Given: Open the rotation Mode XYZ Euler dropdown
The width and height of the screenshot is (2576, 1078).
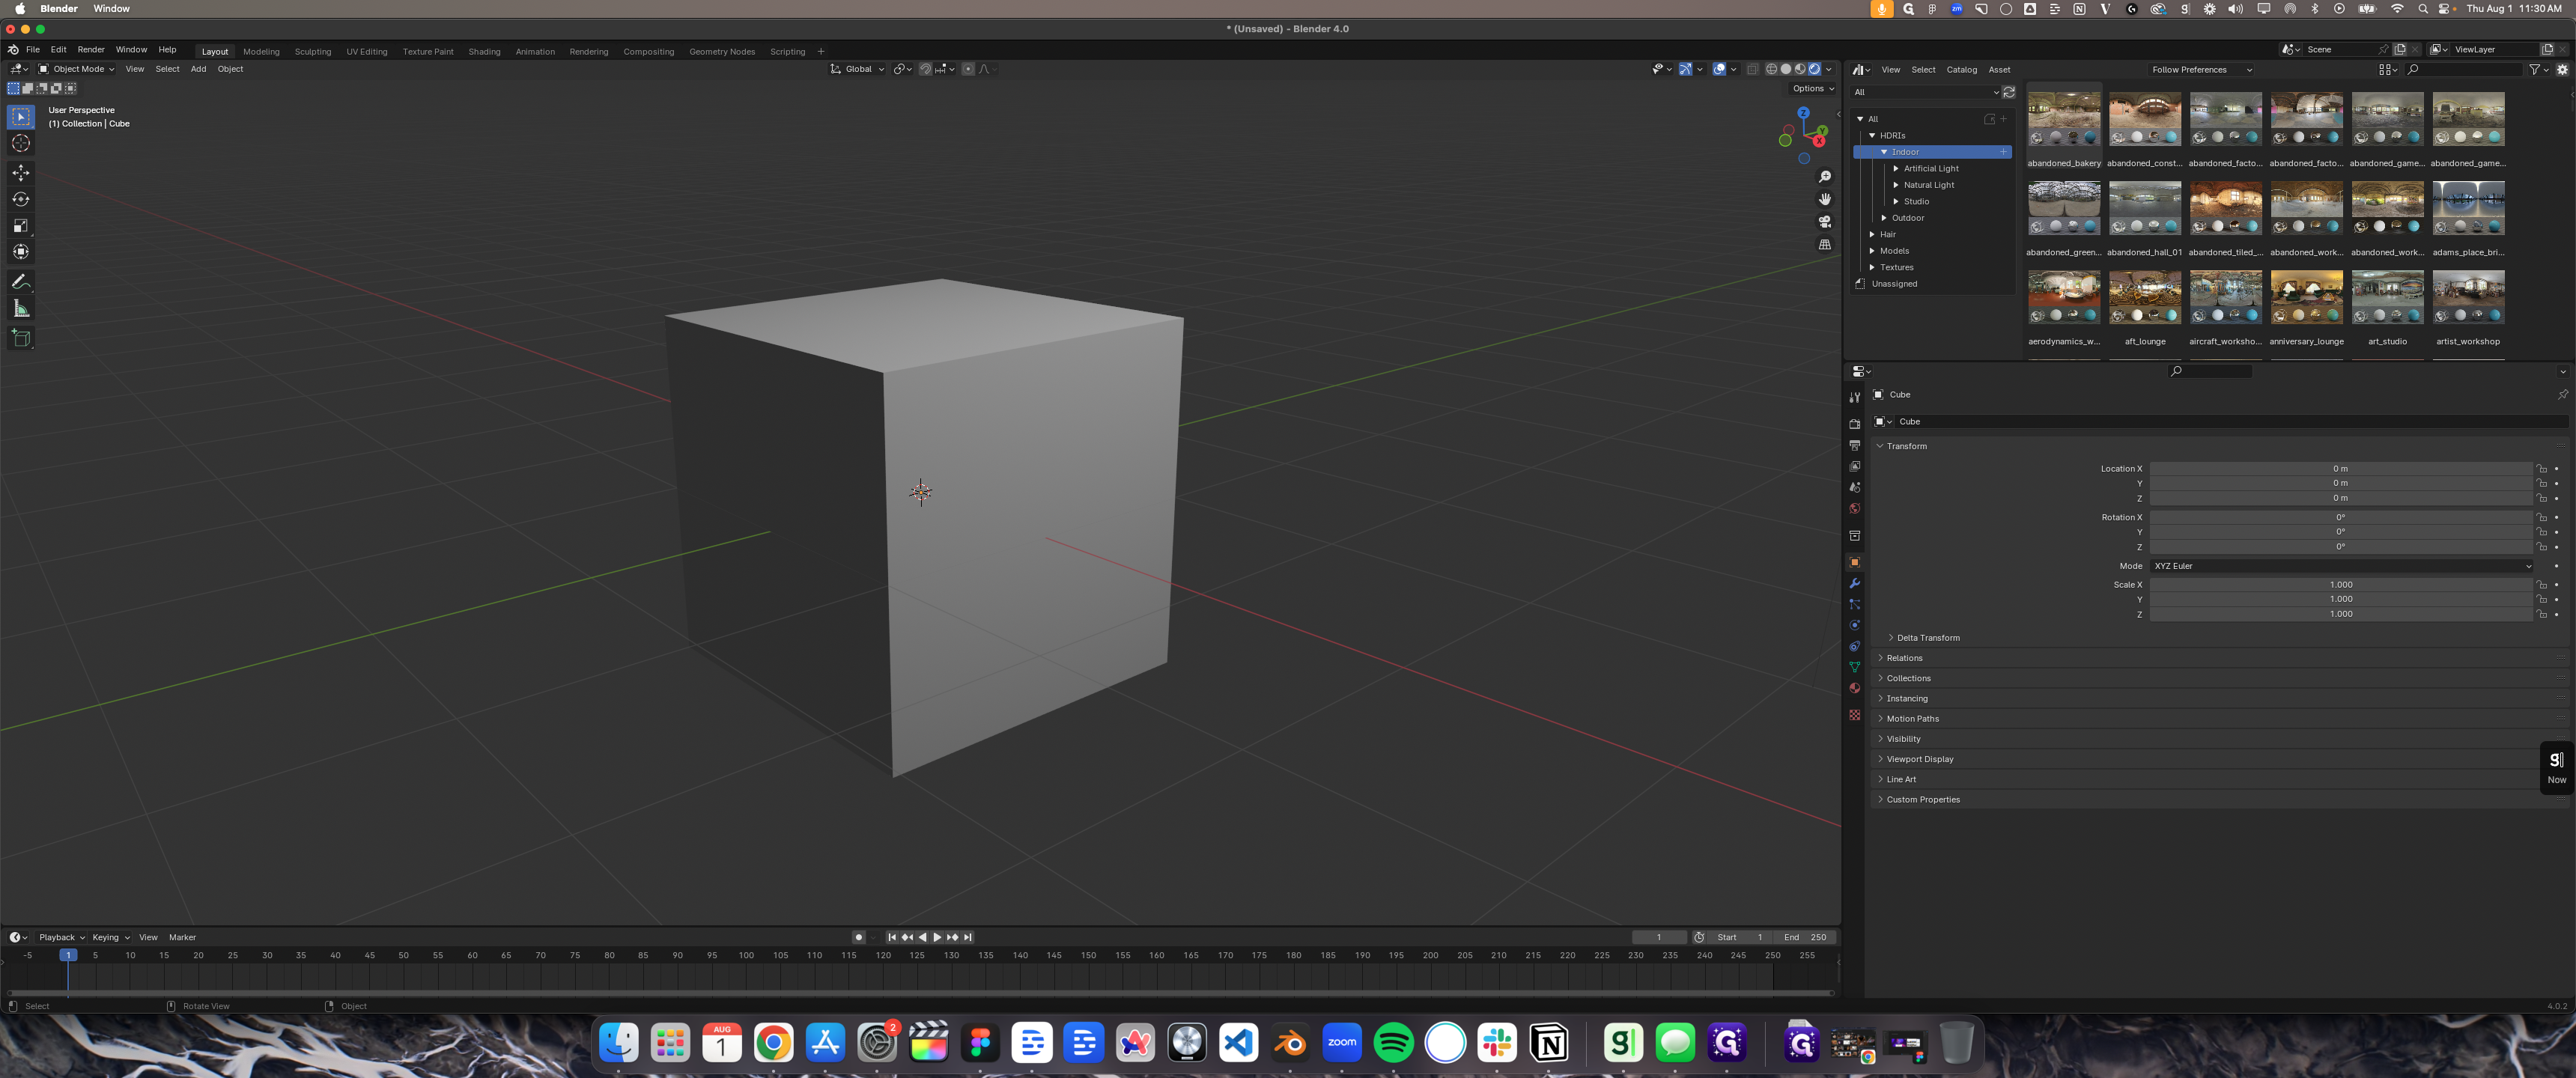Looking at the screenshot, I should [2342, 566].
